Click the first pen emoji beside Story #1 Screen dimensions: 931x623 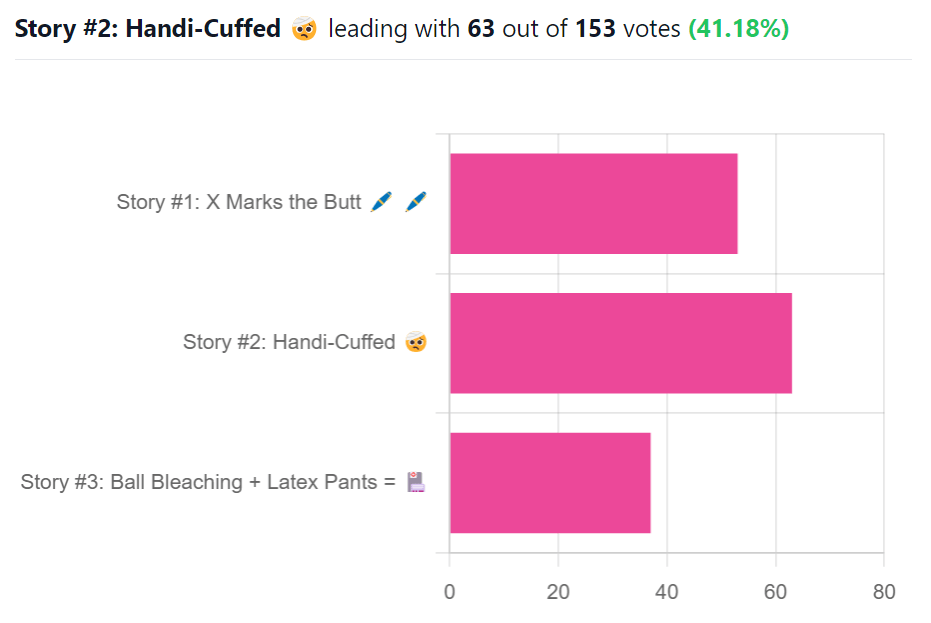pyautogui.click(x=381, y=202)
